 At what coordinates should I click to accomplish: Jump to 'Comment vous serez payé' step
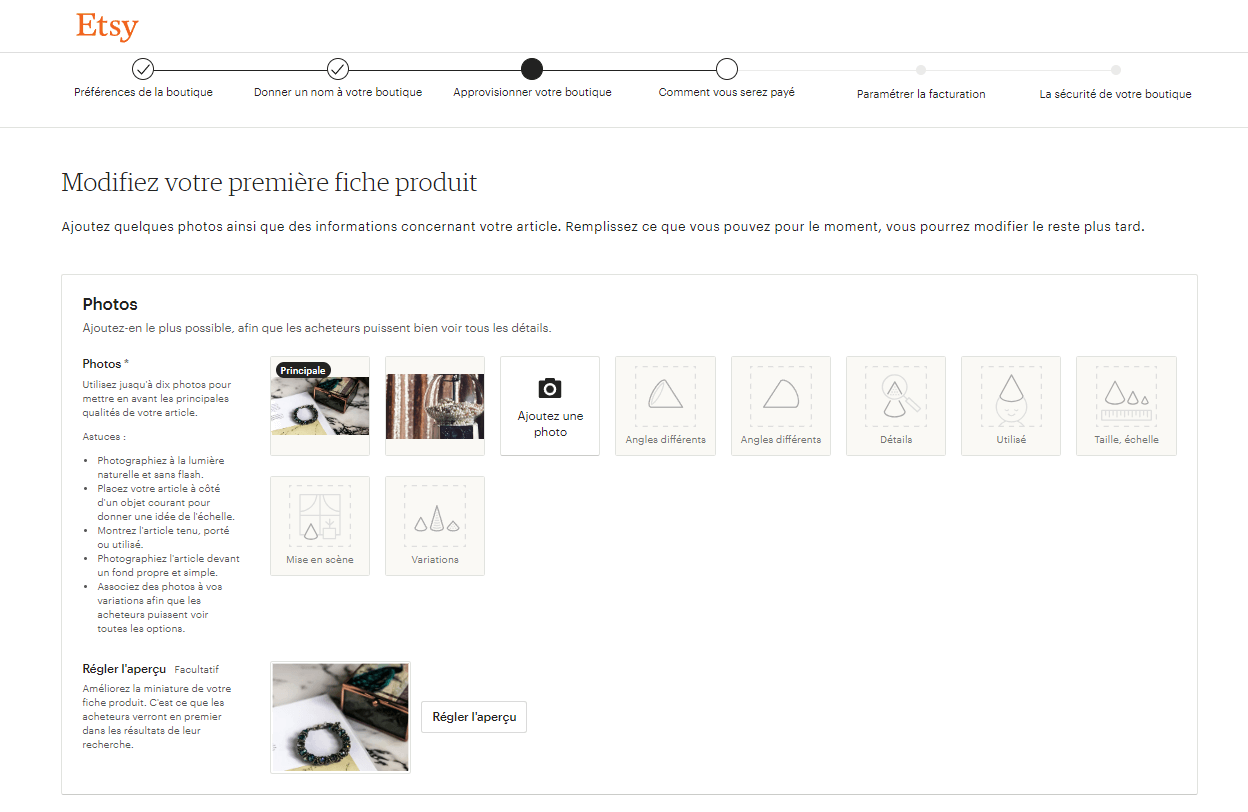[x=727, y=69]
